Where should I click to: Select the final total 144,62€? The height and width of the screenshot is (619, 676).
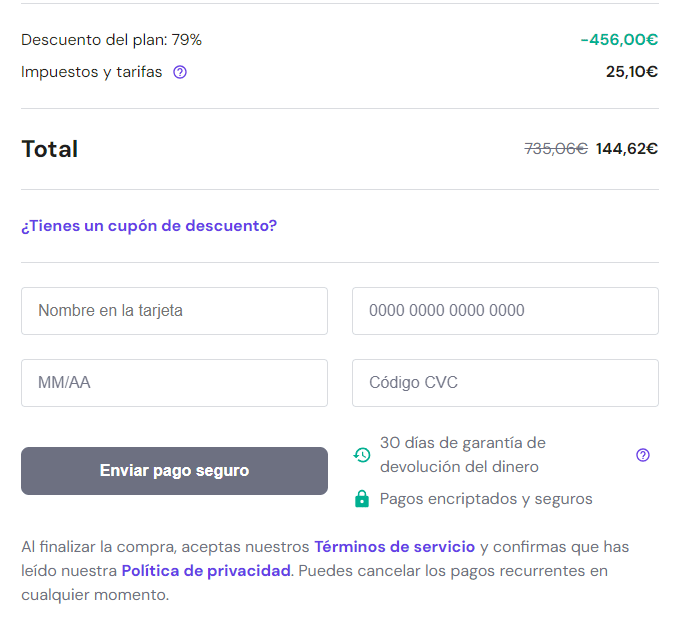(626, 149)
